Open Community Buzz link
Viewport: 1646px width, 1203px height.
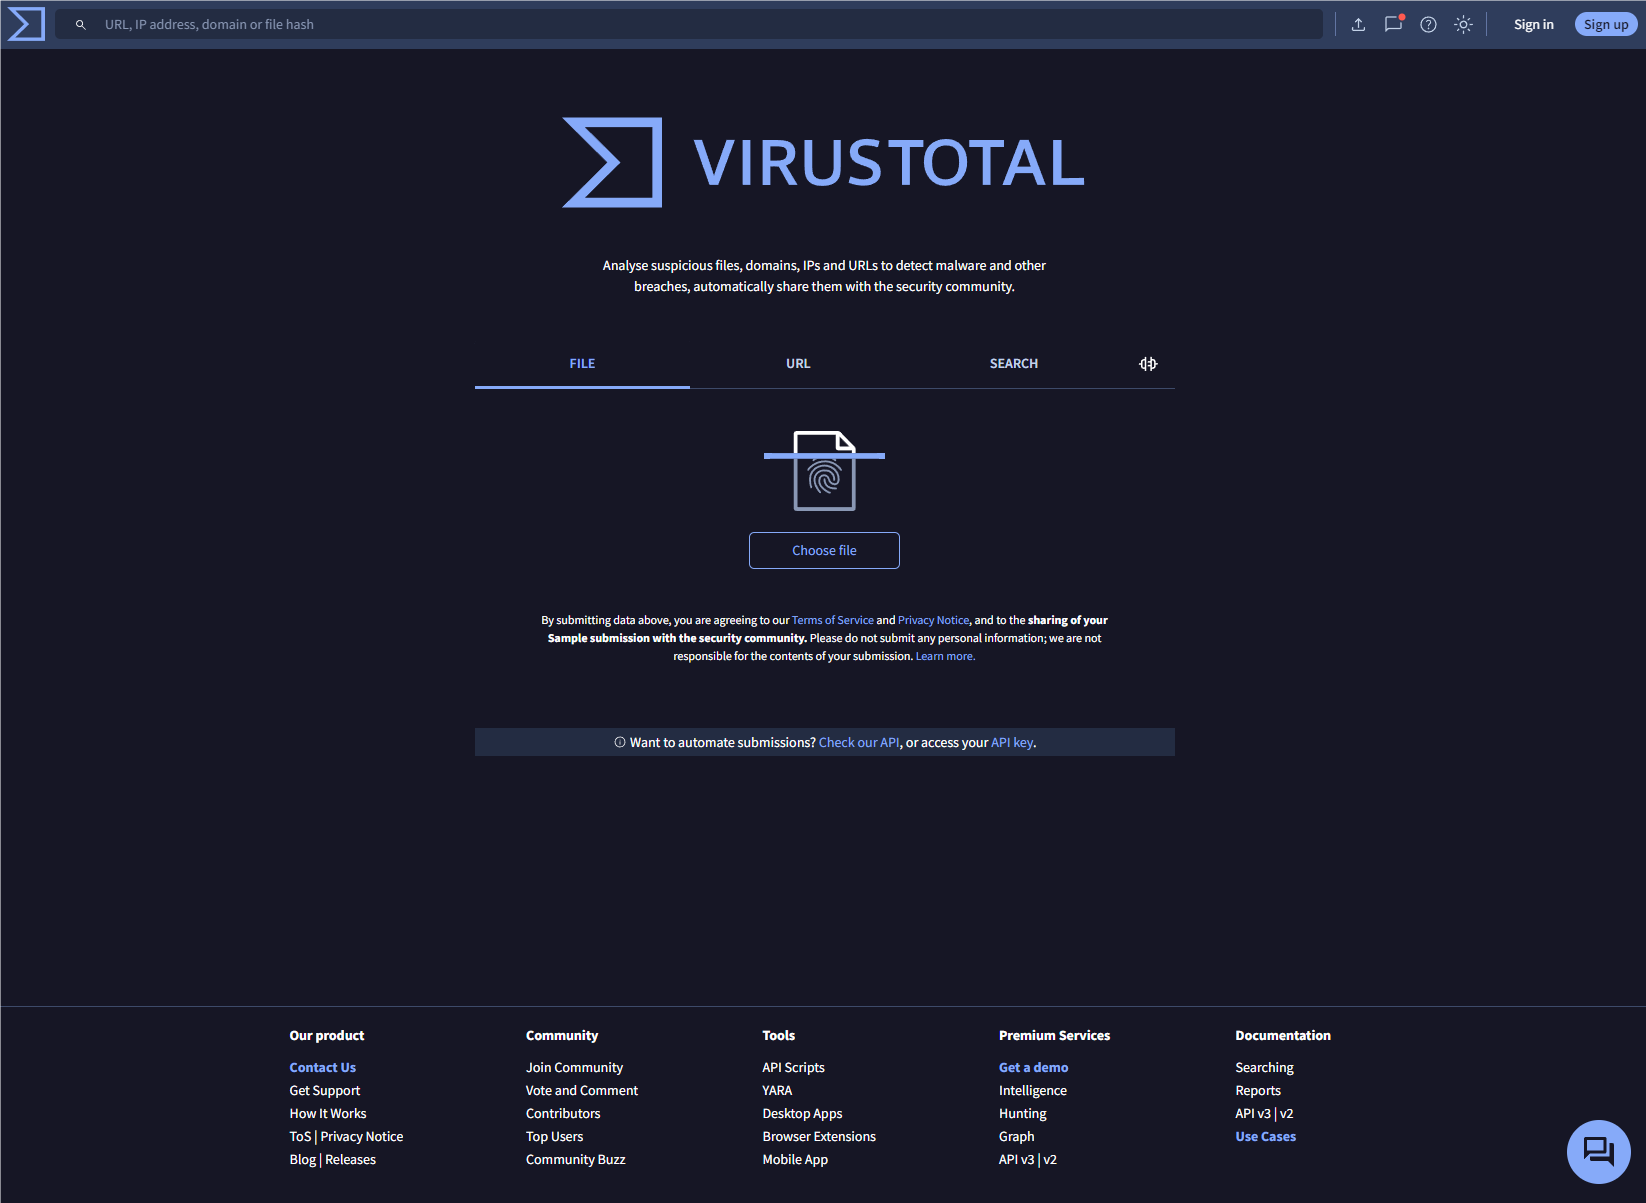pyautogui.click(x=575, y=1160)
